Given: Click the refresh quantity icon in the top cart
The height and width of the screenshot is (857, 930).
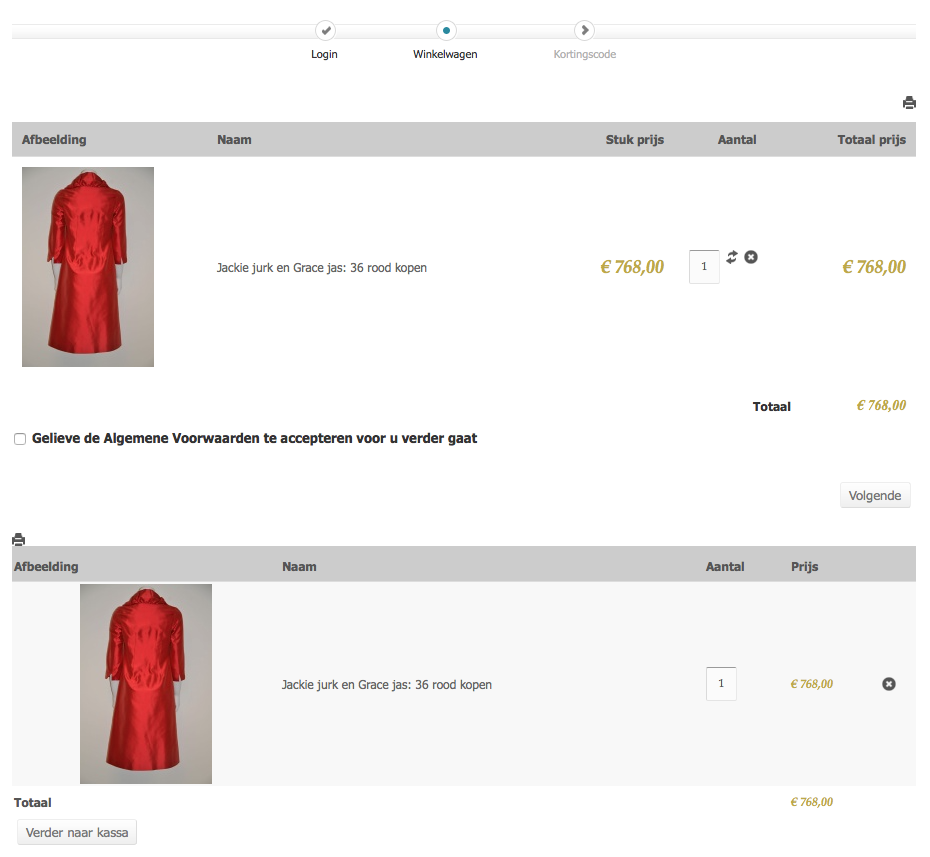Looking at the screenshot, I should click(x=732, y=257).
